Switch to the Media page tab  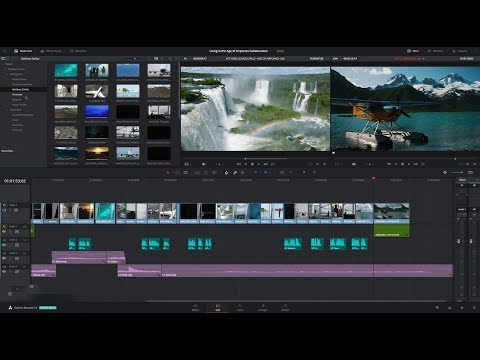click(195, 307)
